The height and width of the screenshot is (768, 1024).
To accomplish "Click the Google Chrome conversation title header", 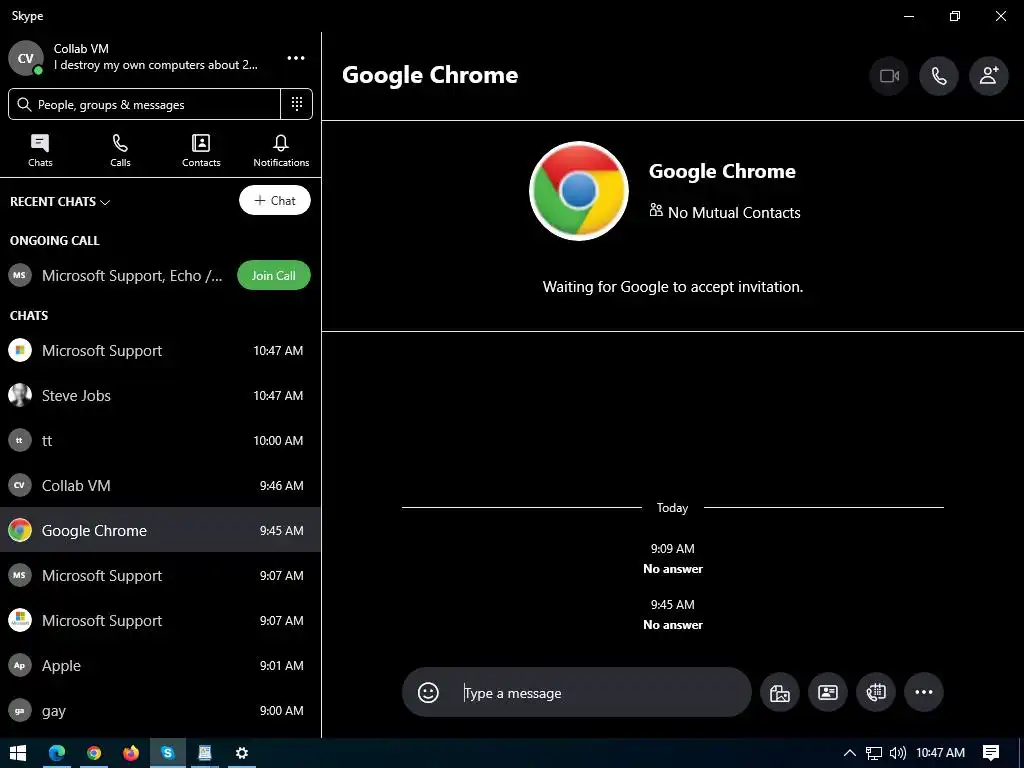I will point(430,75).
